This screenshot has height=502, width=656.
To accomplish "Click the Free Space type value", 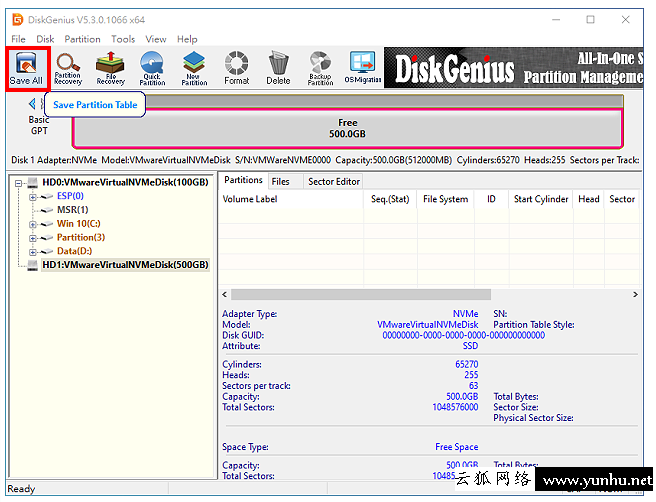I will (x=456, y=447).
